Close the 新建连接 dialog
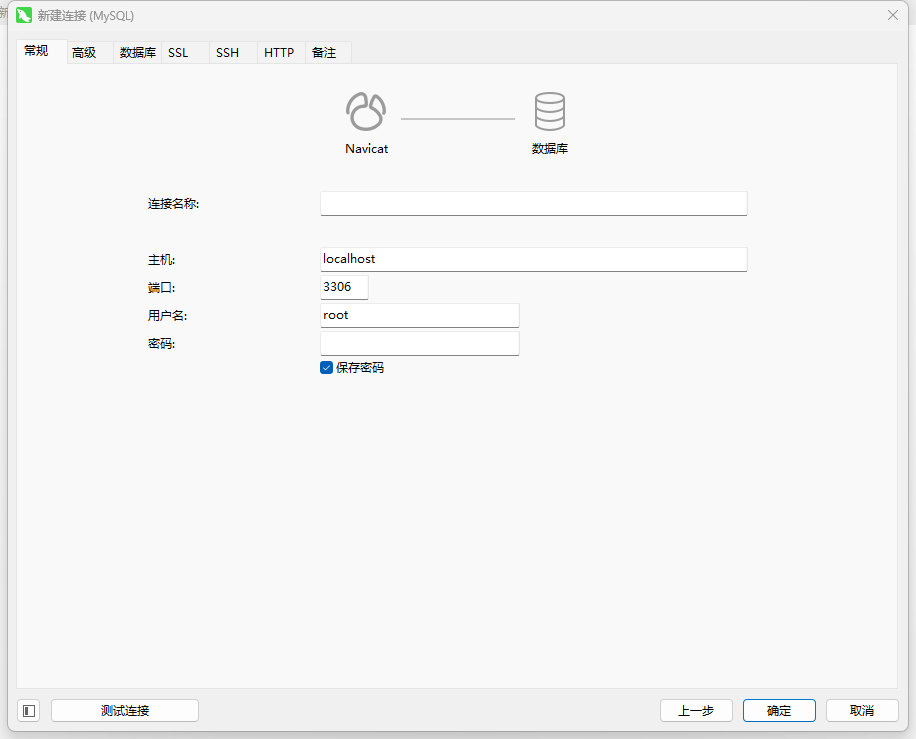 click(x=893, y=15)
